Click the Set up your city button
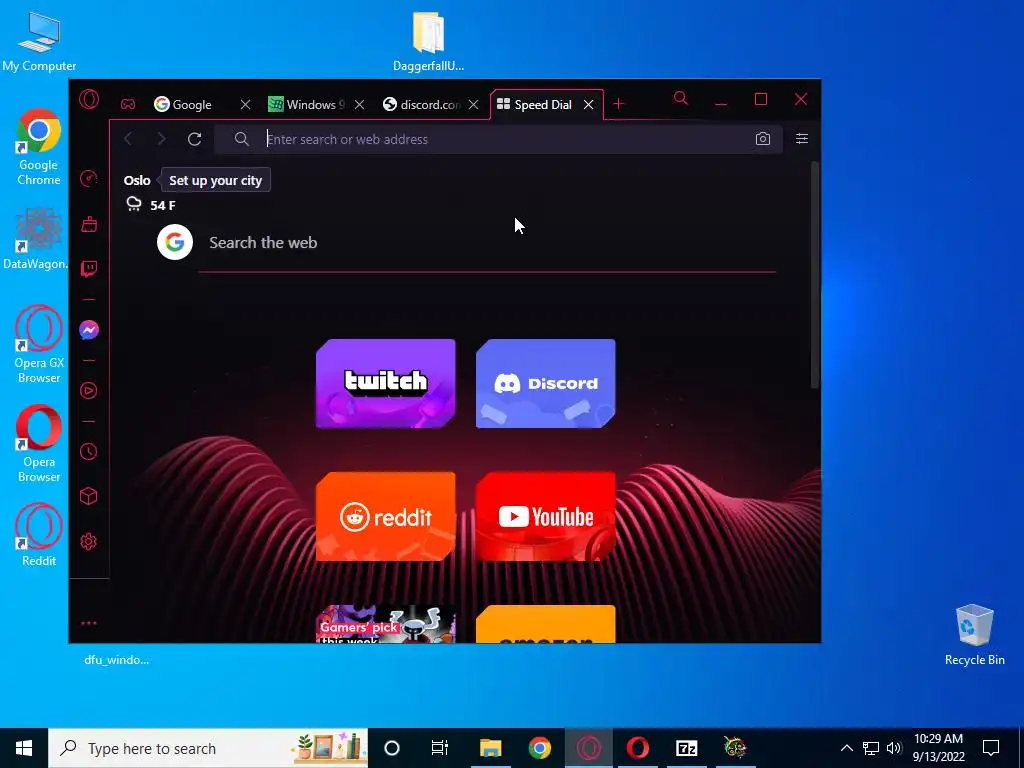 coord(216,180)
